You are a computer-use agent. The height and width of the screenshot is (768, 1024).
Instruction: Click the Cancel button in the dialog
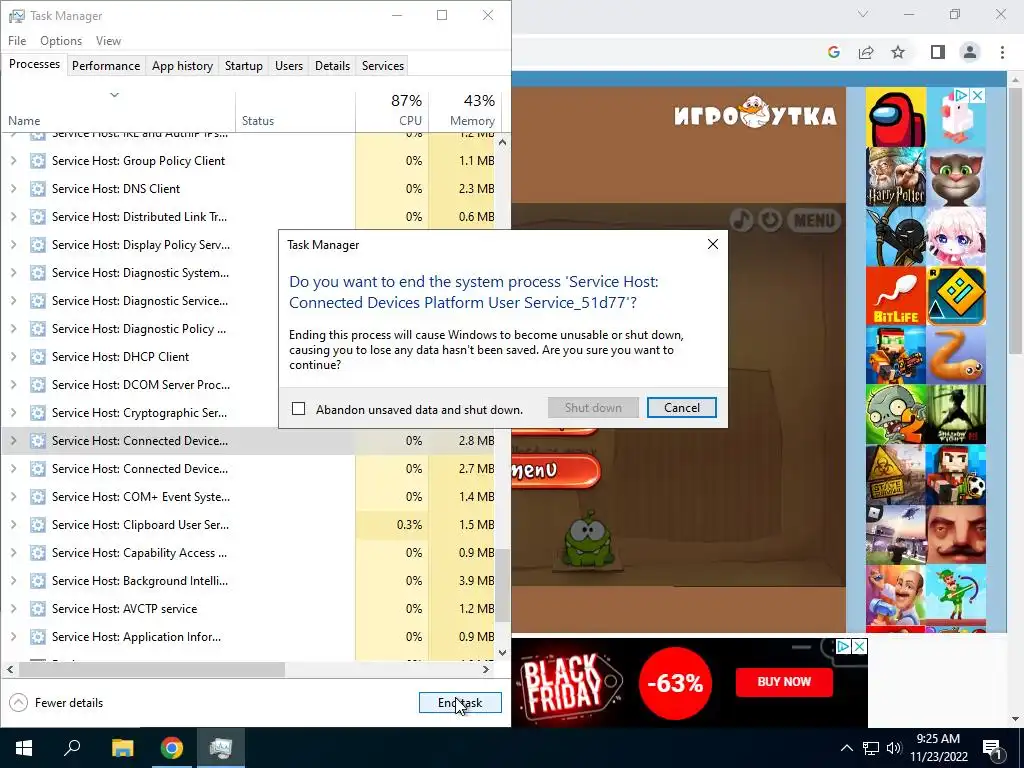pos(681,408)
